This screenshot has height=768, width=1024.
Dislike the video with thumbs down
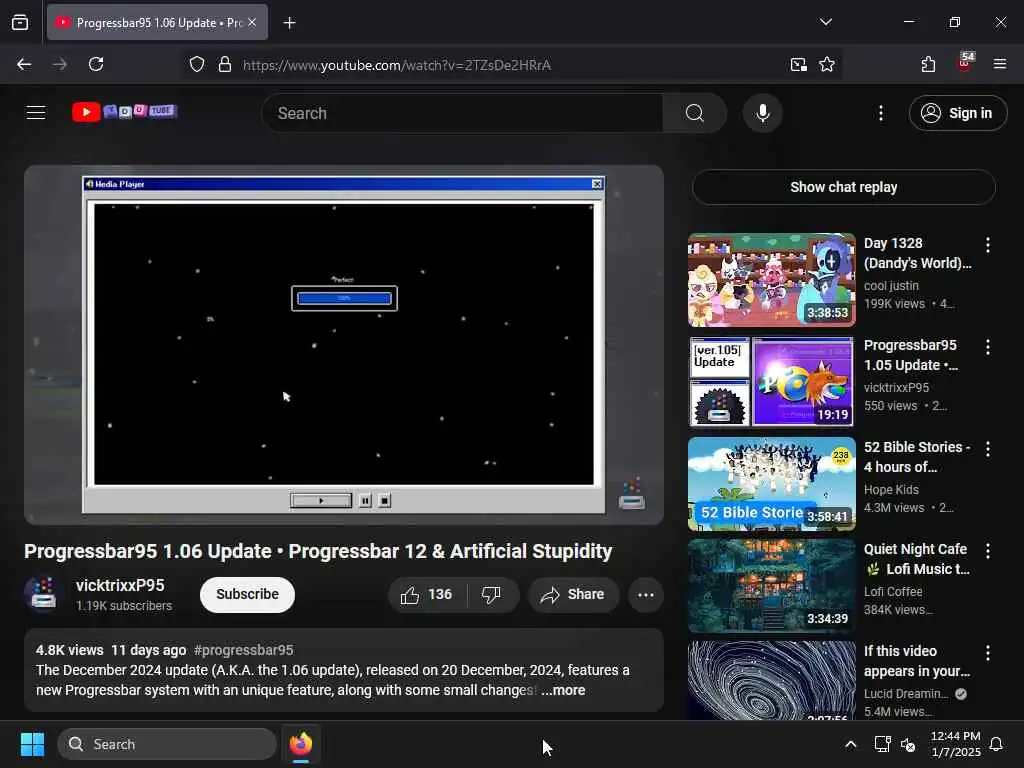click(492, 594)
